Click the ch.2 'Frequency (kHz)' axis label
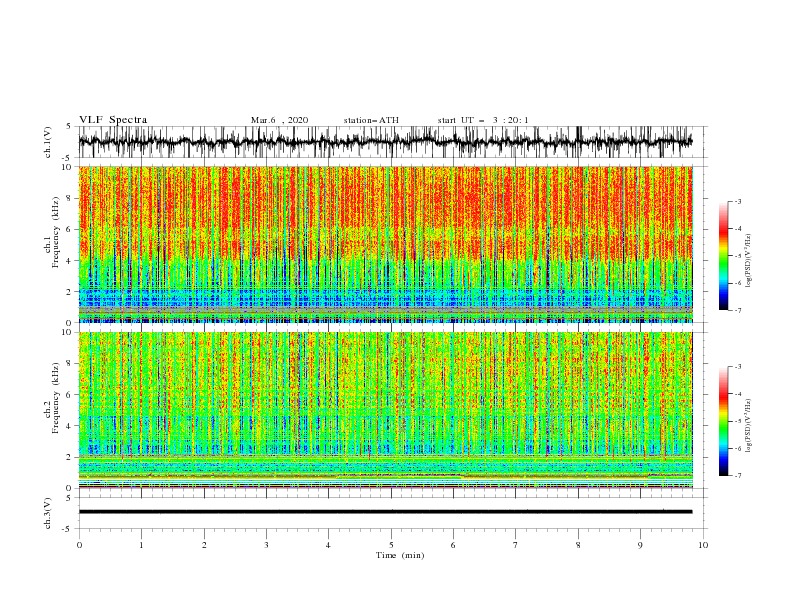Screen dimensions: 792x612 (x=55, y=397)
